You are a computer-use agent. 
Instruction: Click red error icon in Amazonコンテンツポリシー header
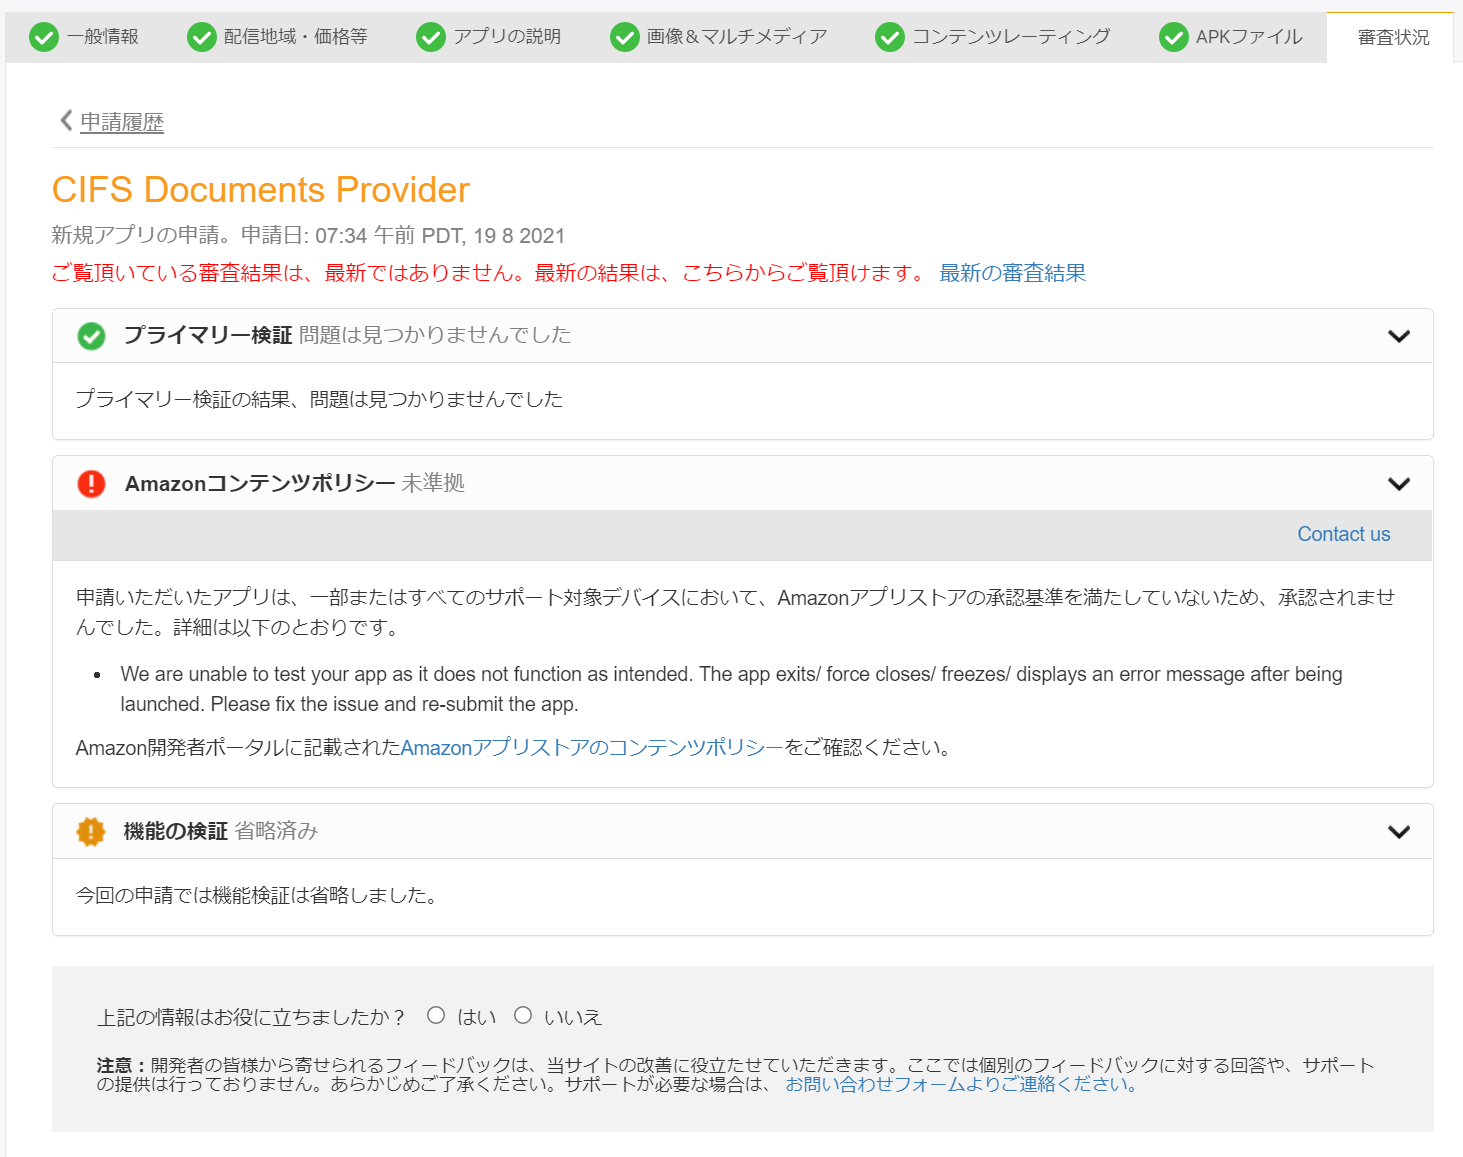(91, 484)
